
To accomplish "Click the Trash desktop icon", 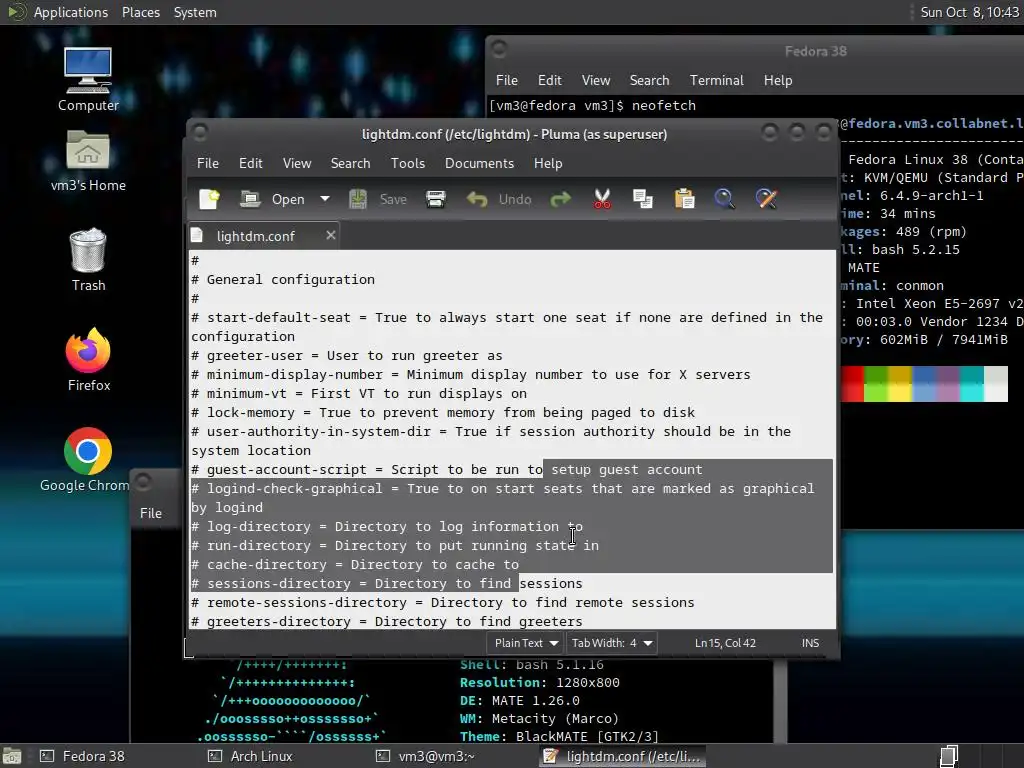I will 88,260.
